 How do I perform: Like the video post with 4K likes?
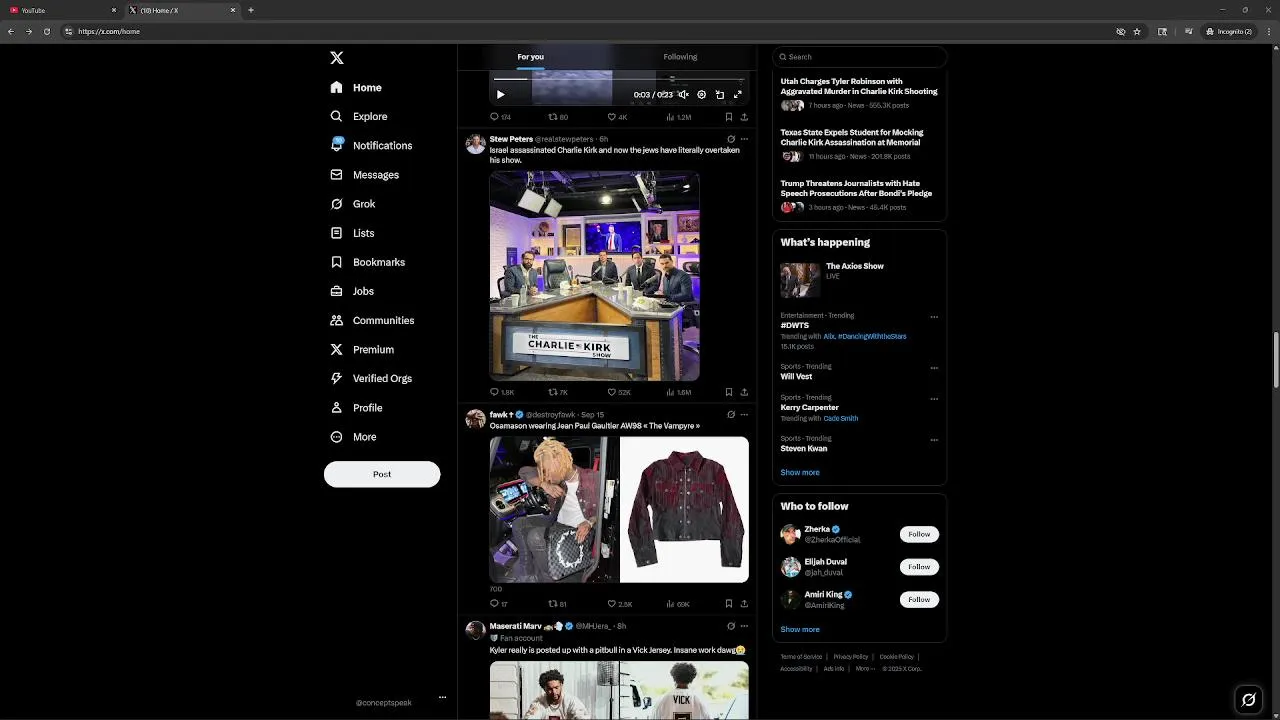click(617, 117)
